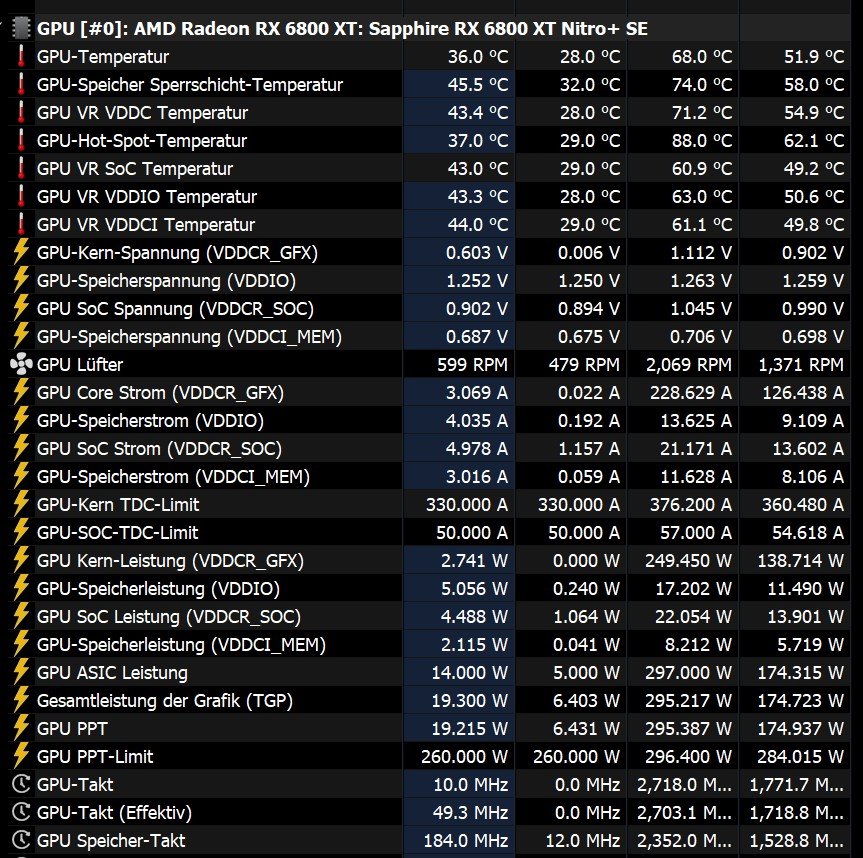
Task: Click the 184.0 MHz current Speicher-Takt value
Action: tap(466, 840)
